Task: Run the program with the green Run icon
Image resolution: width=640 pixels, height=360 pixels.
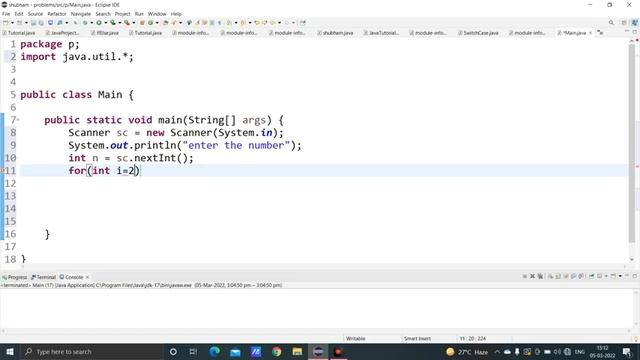Action: click(99, 23)
